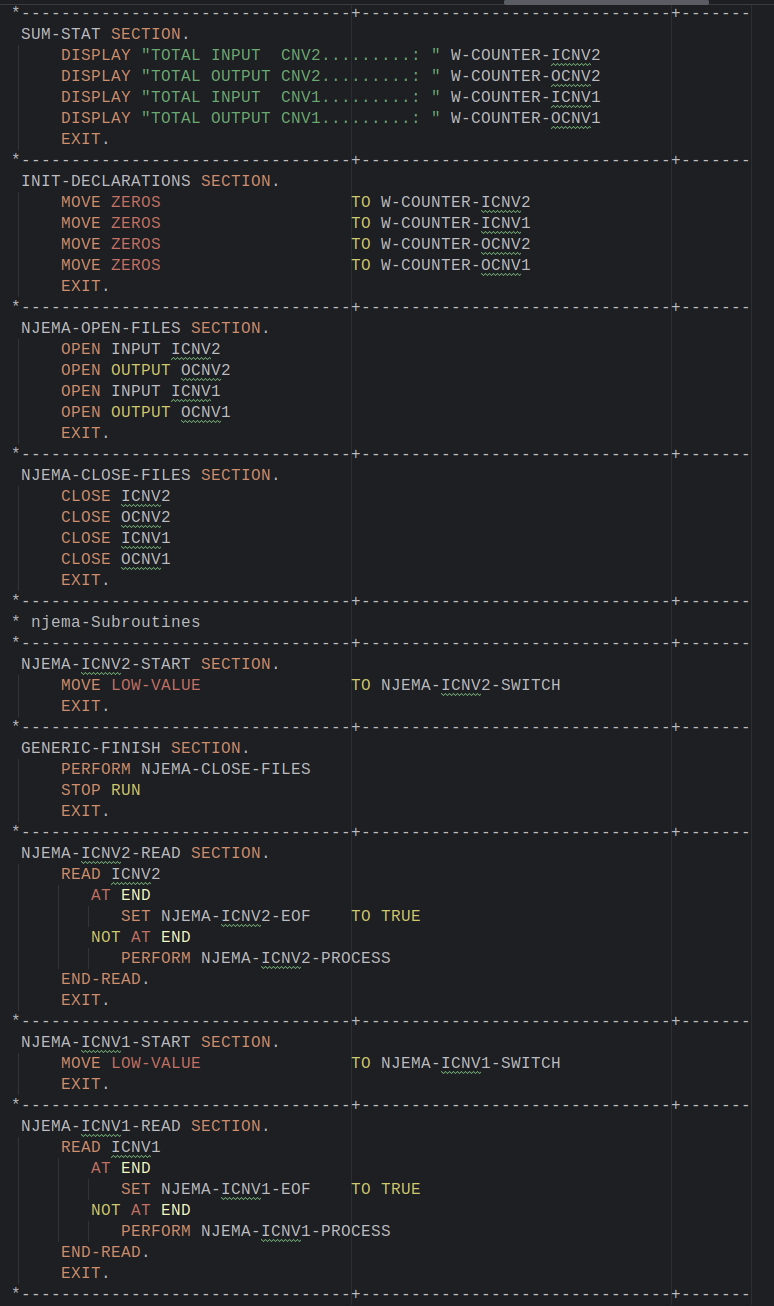The height and width of the screenshot is (1306, 774).
Task: Click the horizontal scrollbar thumb at top
Action: pos(606,2)
